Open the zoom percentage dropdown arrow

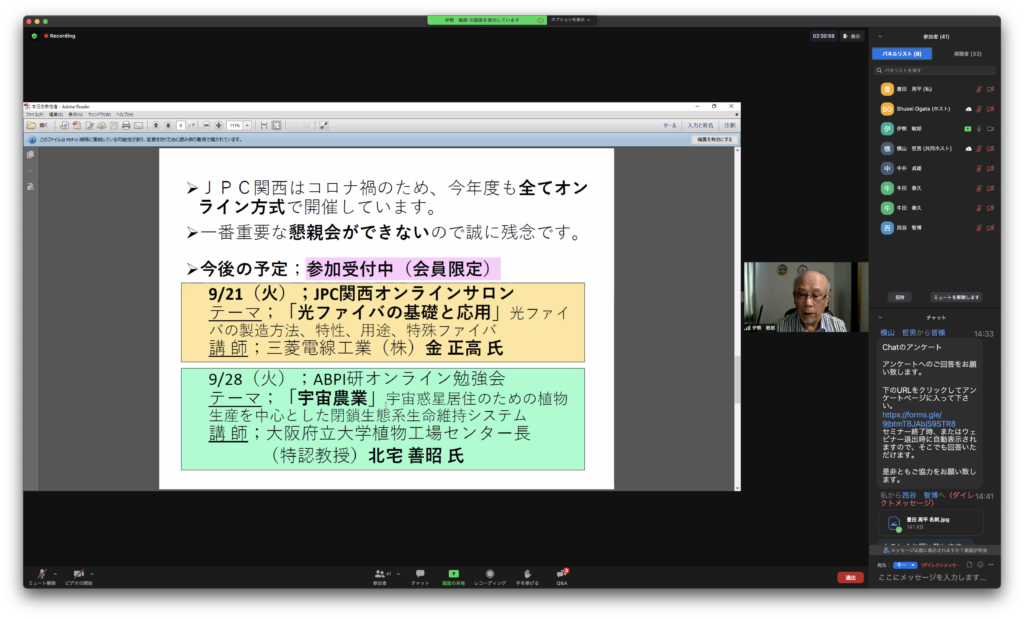[248, 125]
